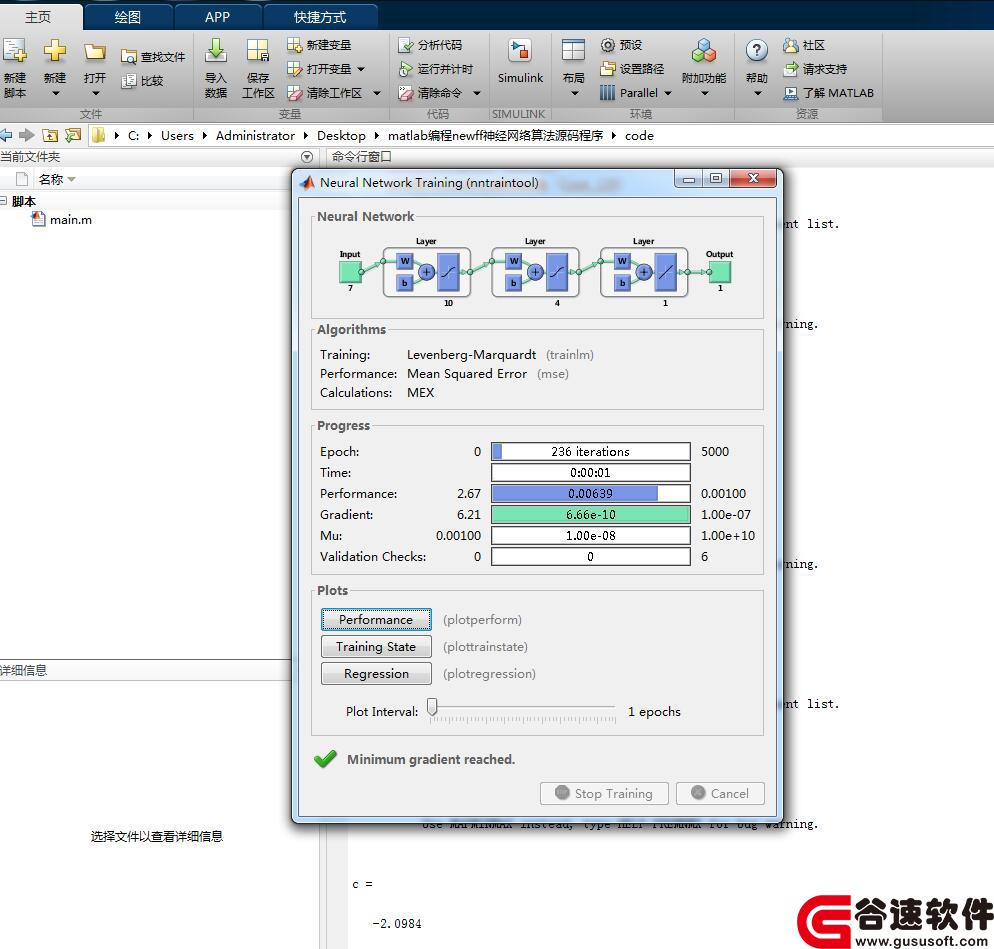Click the Epoch progress bar
The height and width of the screenshot is (949, 994).
590,451
